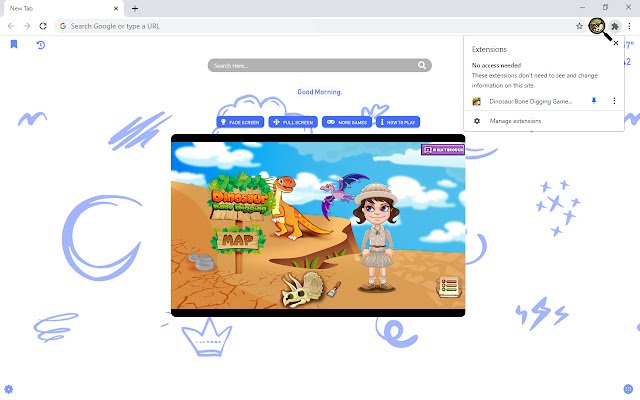This screenshot has width=640, height=400.
Task: Click the Dinosaur Bone Digging logo sign
Action: tap(240, 199)
